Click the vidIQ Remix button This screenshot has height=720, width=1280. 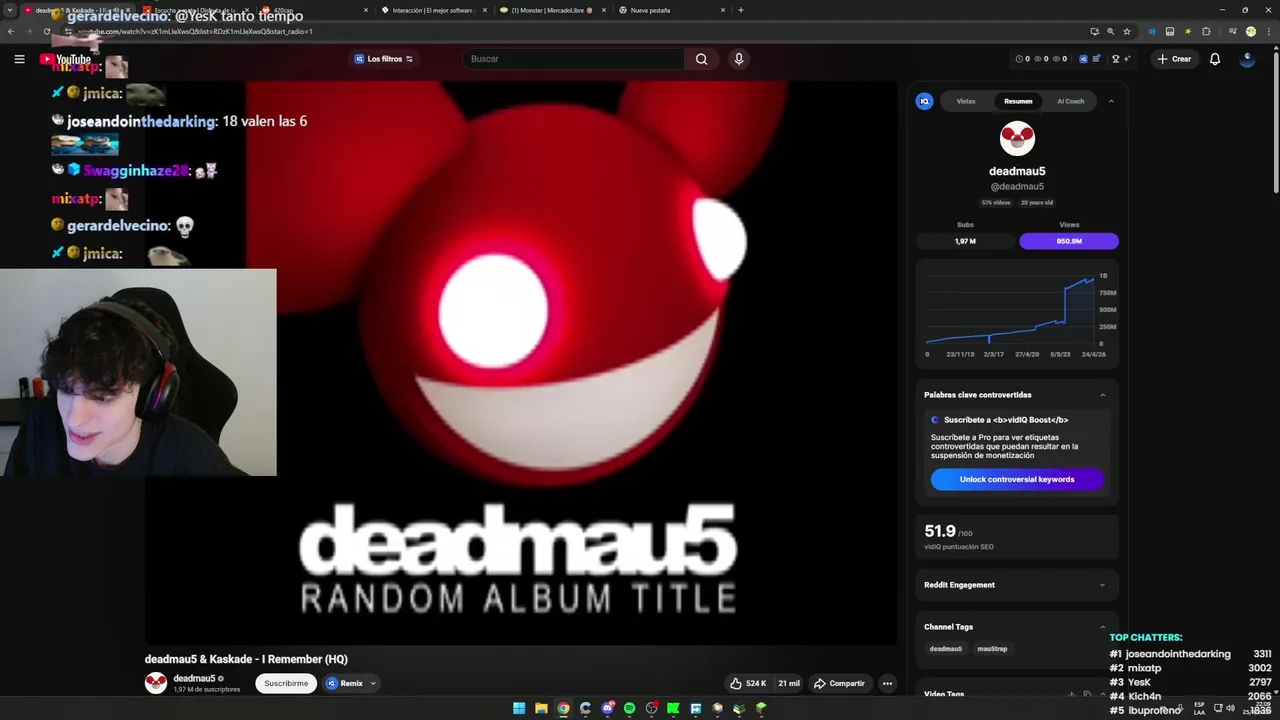[x=344, y=683]
